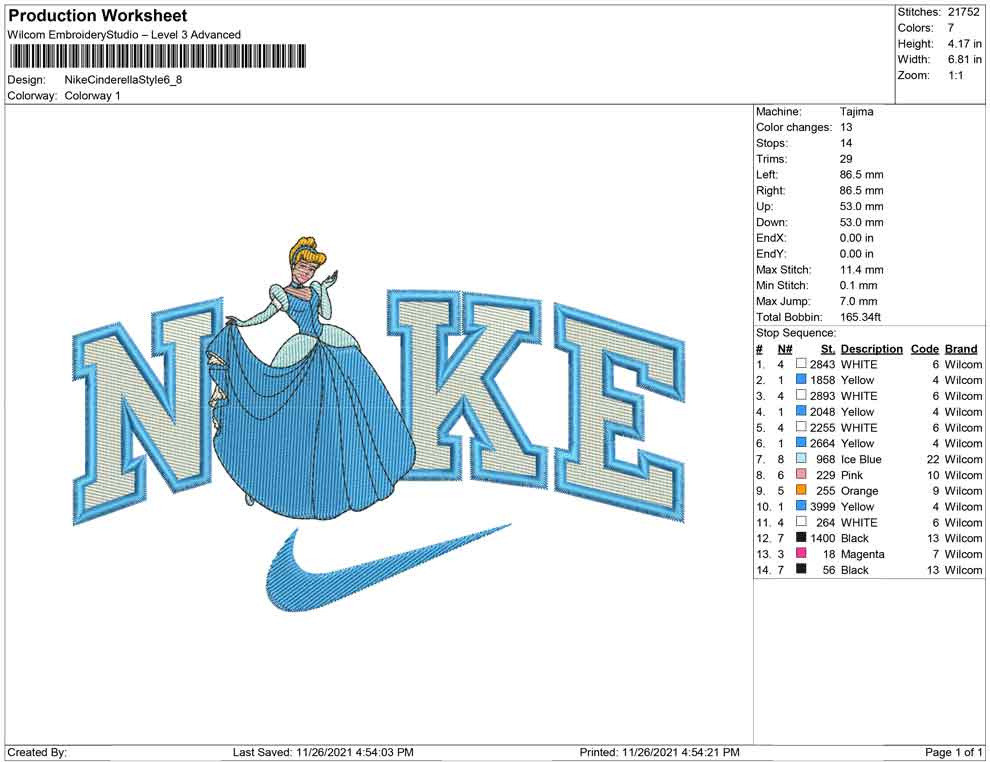Click the Production Worksheet title
The image size is (990, 762).
click(97, 16)
